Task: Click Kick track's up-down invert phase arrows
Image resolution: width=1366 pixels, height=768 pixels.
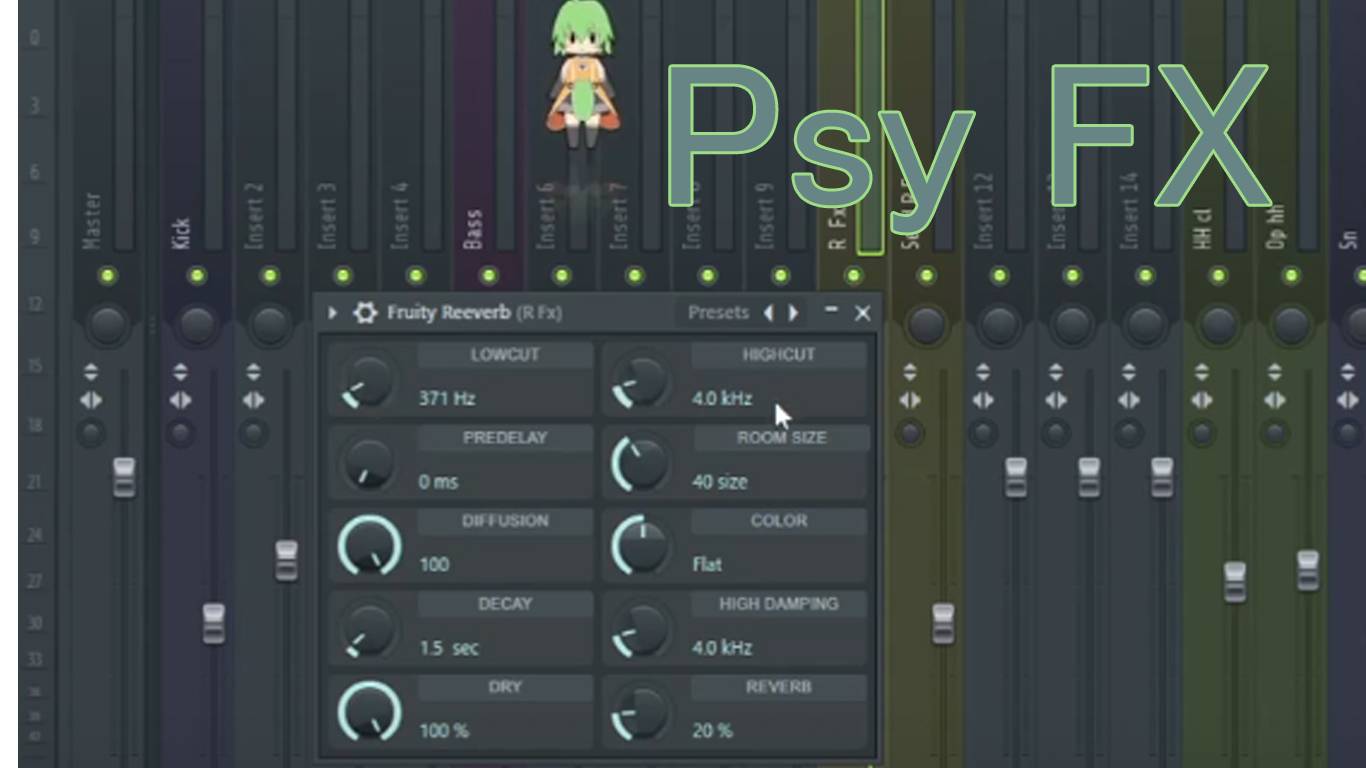Action: click(x=180, y=372)
